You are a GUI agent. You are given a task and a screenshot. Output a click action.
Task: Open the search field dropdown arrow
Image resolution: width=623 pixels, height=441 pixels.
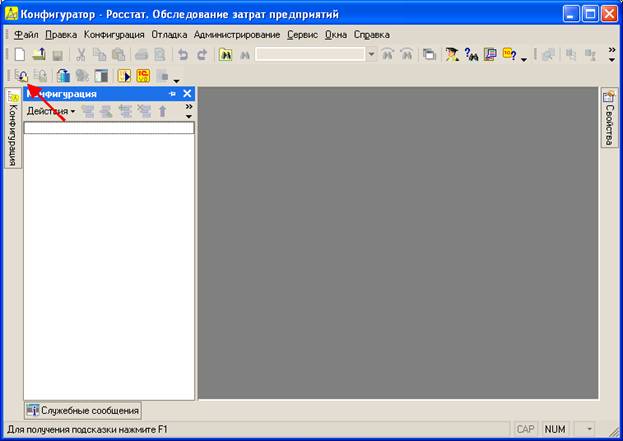[x=371, y=54]
